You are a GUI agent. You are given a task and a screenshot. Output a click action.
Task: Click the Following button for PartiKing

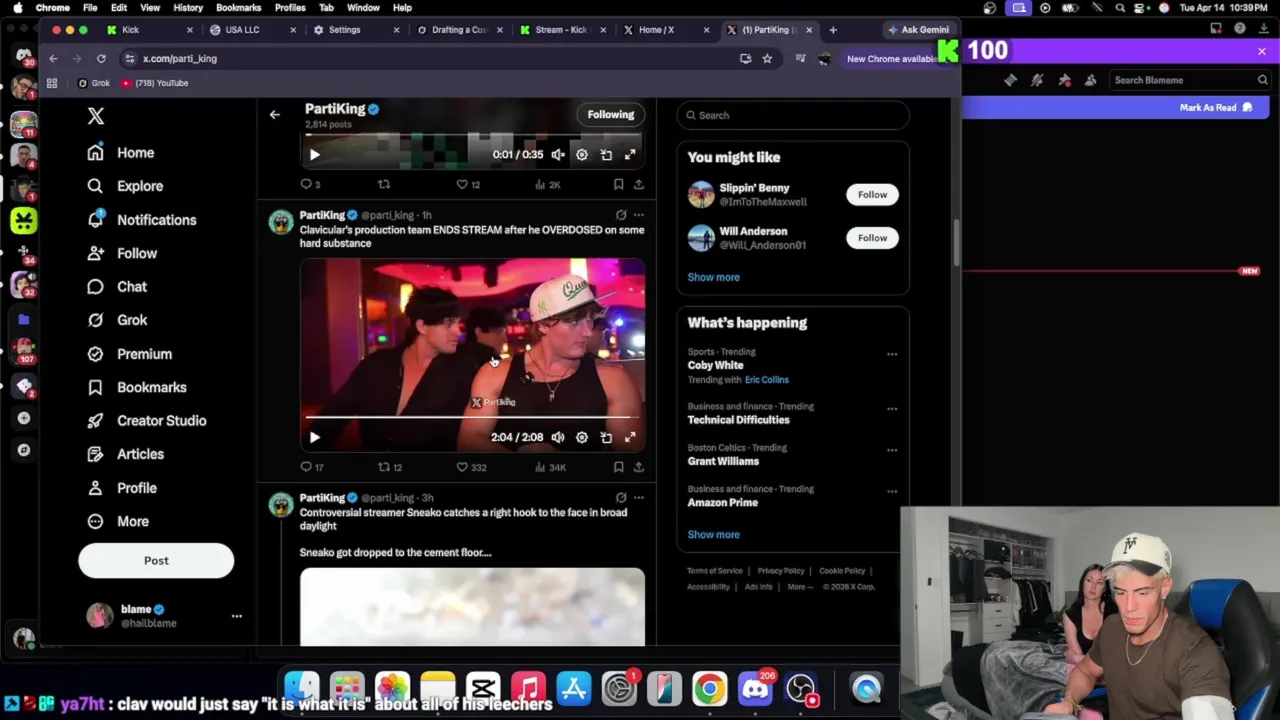[x=610, y=114]
